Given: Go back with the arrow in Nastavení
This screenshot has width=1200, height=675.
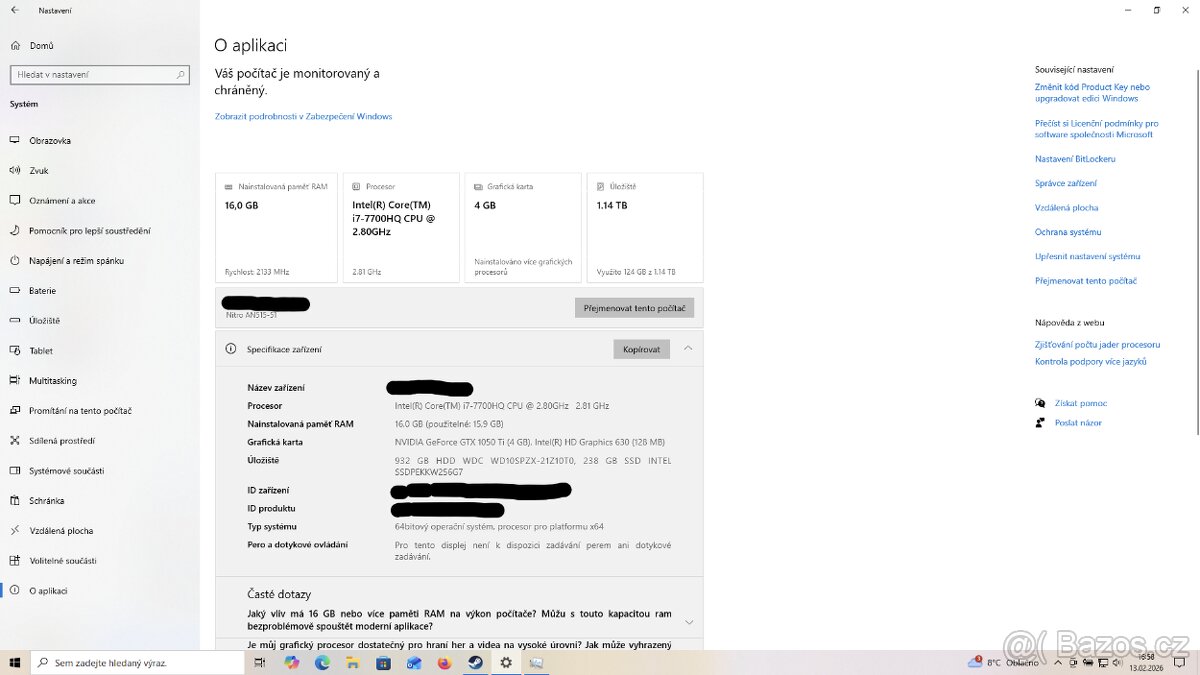Looking at the screenshot, I should tap(15, 10).
